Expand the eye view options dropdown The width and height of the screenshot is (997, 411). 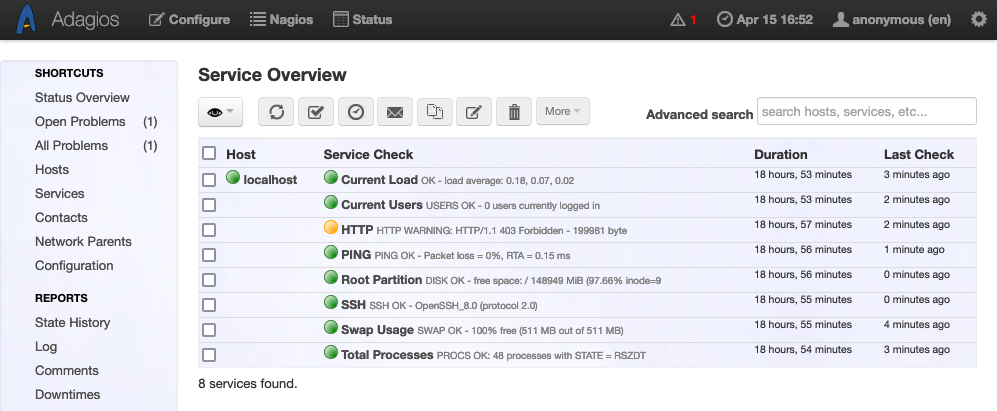[220, 112]
